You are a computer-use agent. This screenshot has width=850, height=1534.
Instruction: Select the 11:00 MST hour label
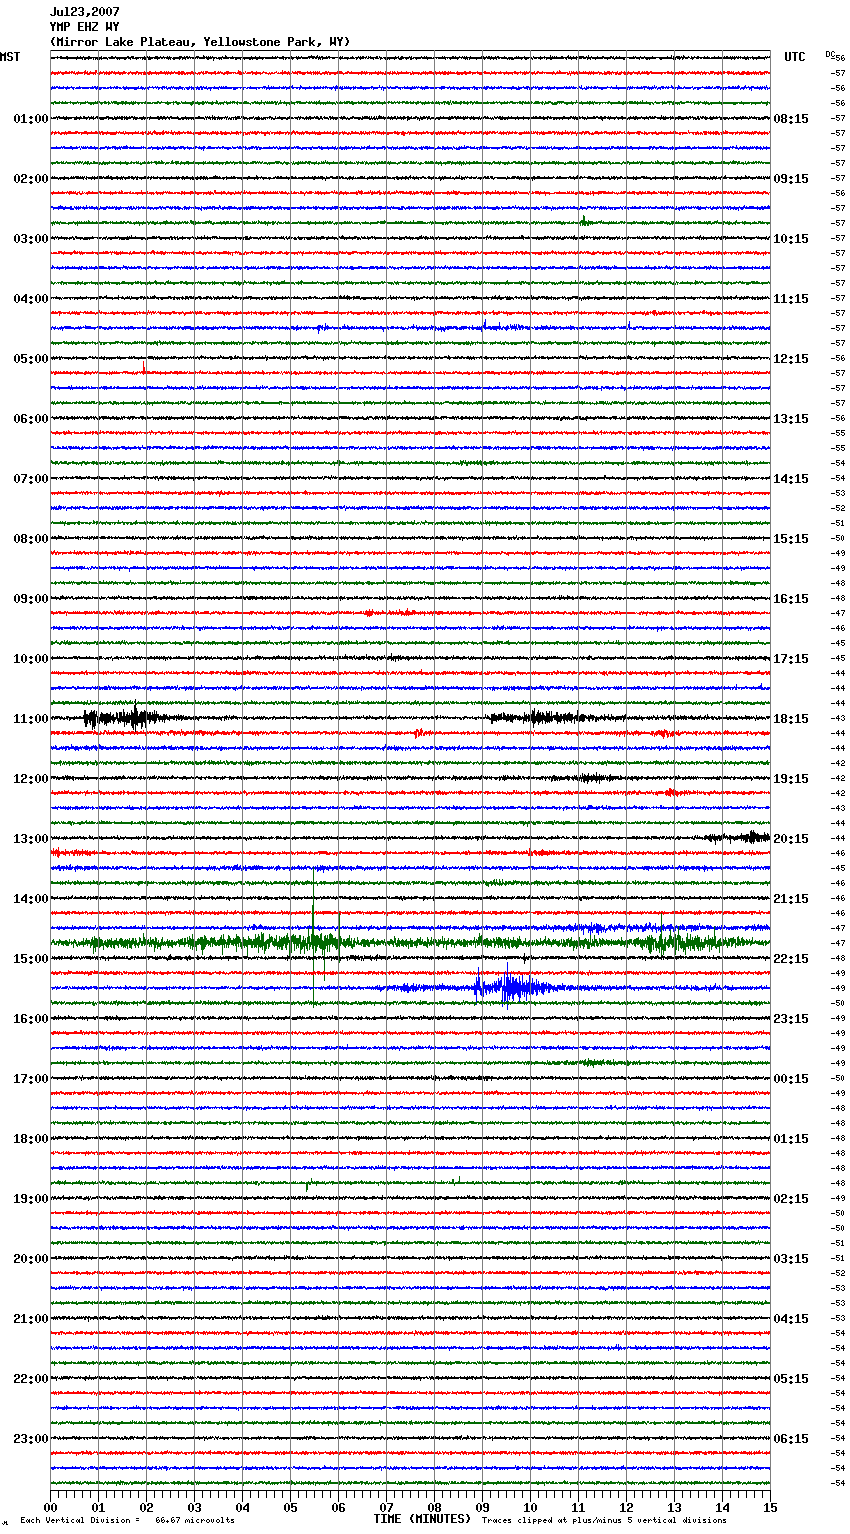point(31,719)
